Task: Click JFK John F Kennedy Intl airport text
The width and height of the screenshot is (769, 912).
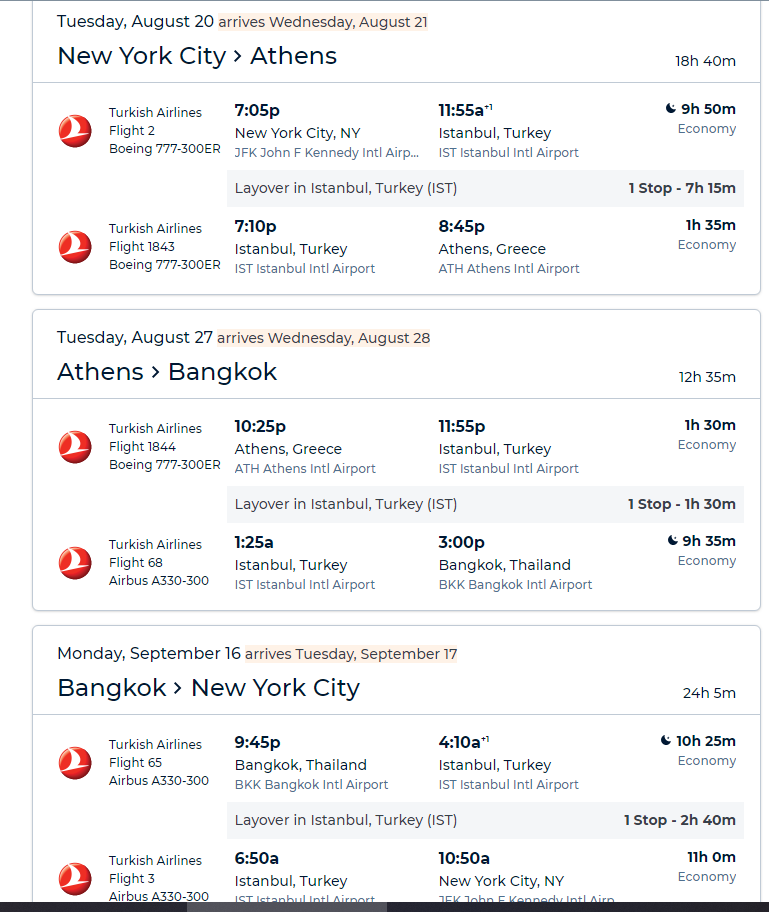Action: pos(326,152)
